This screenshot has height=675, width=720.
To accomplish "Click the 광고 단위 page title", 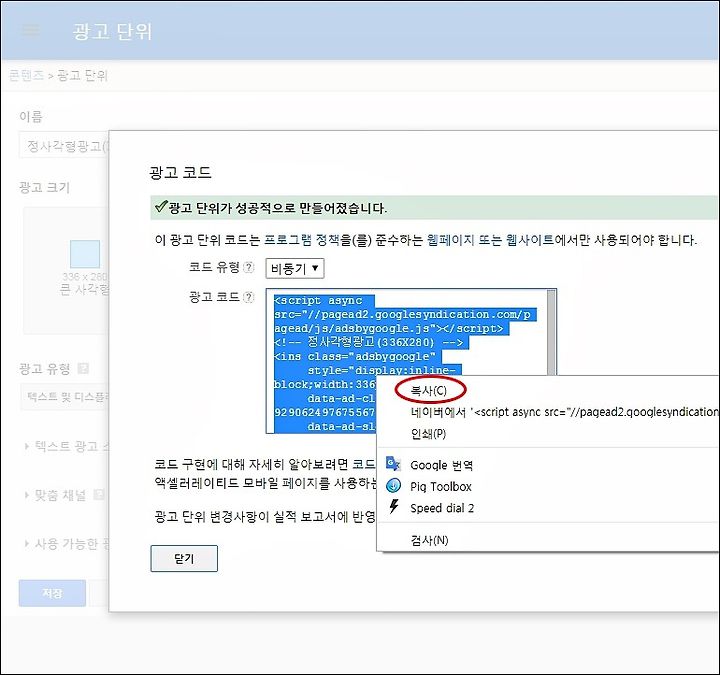I will (x=112, y=31).
